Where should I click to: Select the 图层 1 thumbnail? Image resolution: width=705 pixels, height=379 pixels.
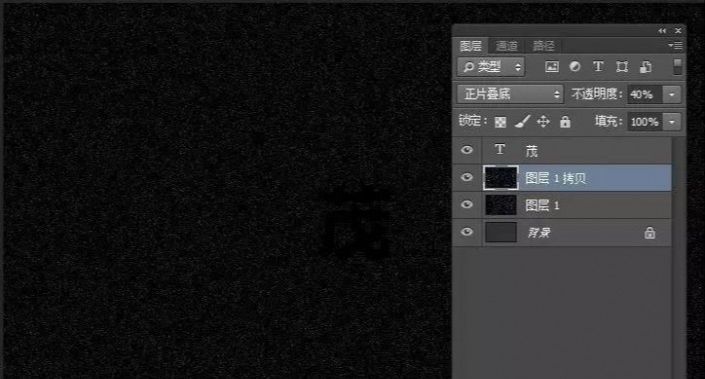coord(500,205)
